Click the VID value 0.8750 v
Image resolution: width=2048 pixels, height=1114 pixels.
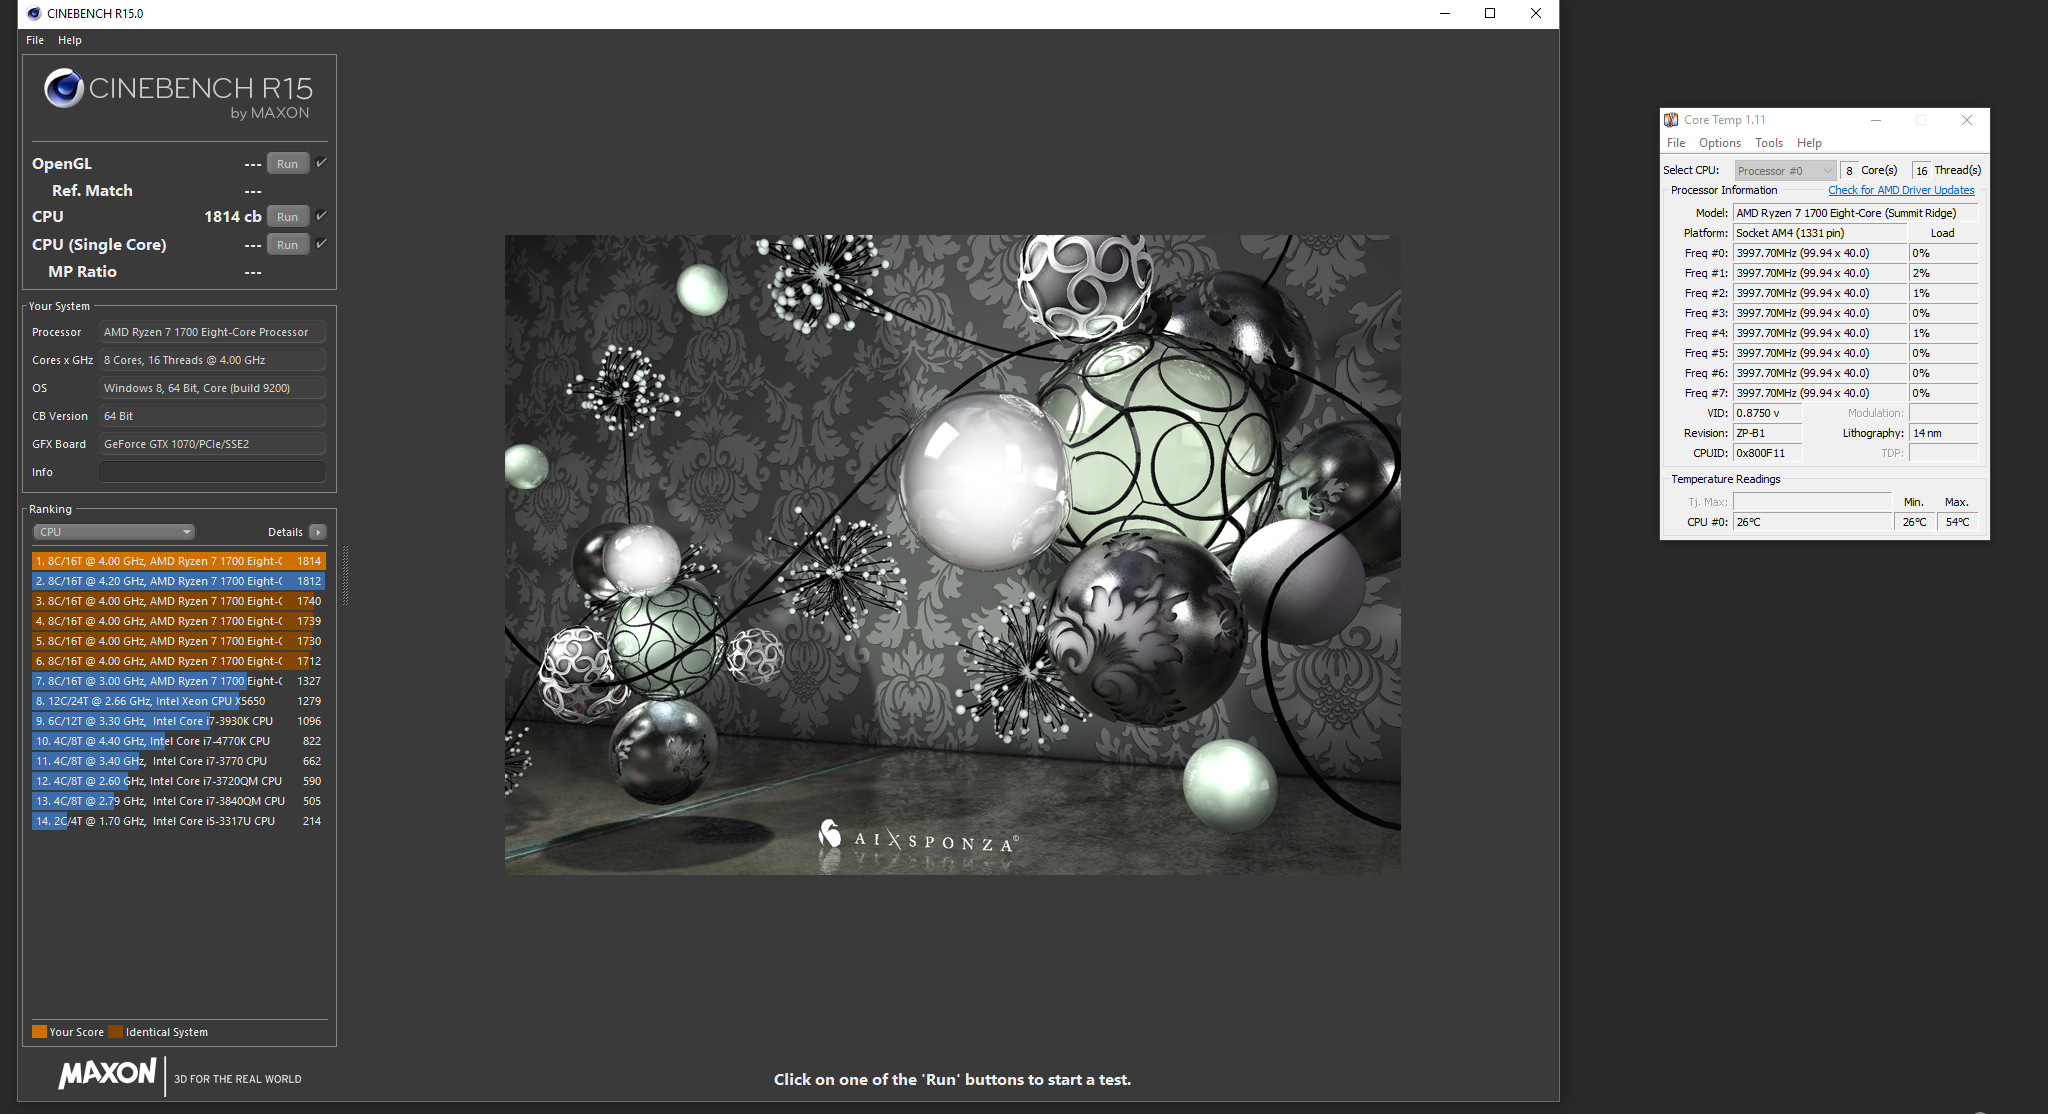click(x=1767, y=413)
